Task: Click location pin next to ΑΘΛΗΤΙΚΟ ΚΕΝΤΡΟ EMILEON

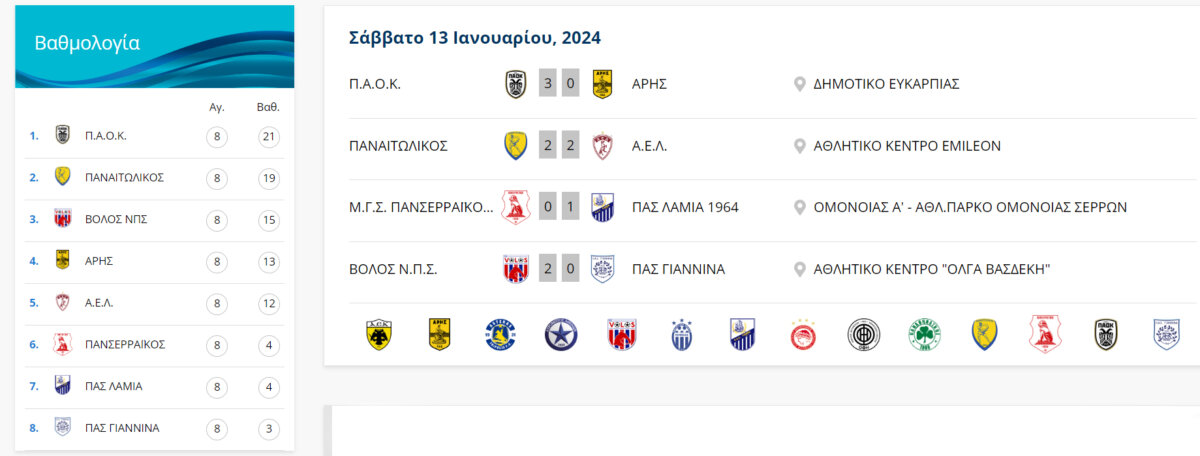Action: (800, 146)
